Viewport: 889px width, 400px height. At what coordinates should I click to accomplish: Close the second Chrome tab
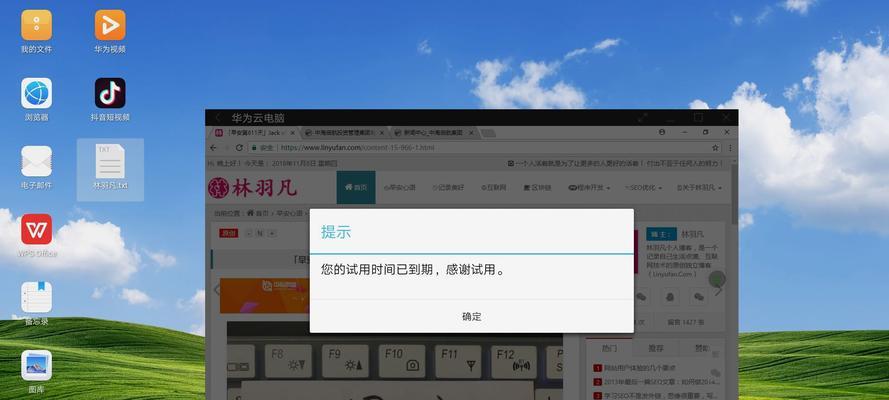(382, 133)
